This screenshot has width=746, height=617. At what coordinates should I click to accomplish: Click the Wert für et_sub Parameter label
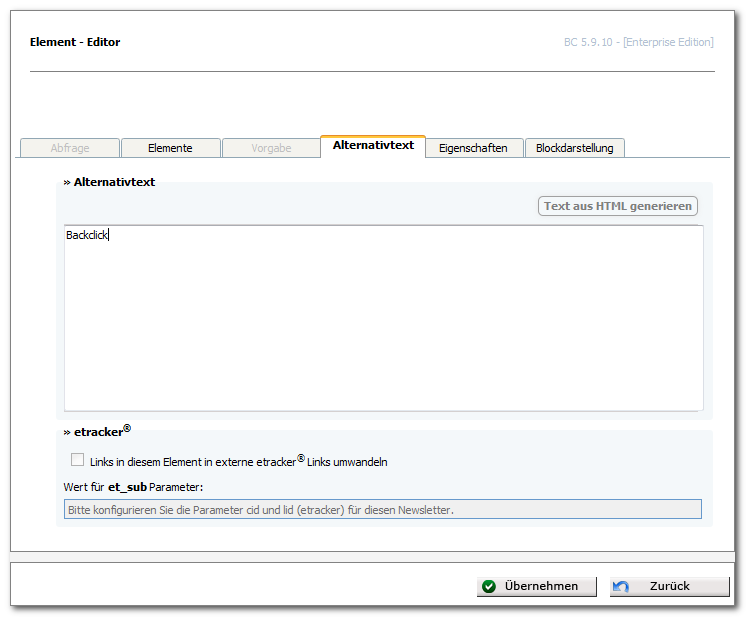133,487
